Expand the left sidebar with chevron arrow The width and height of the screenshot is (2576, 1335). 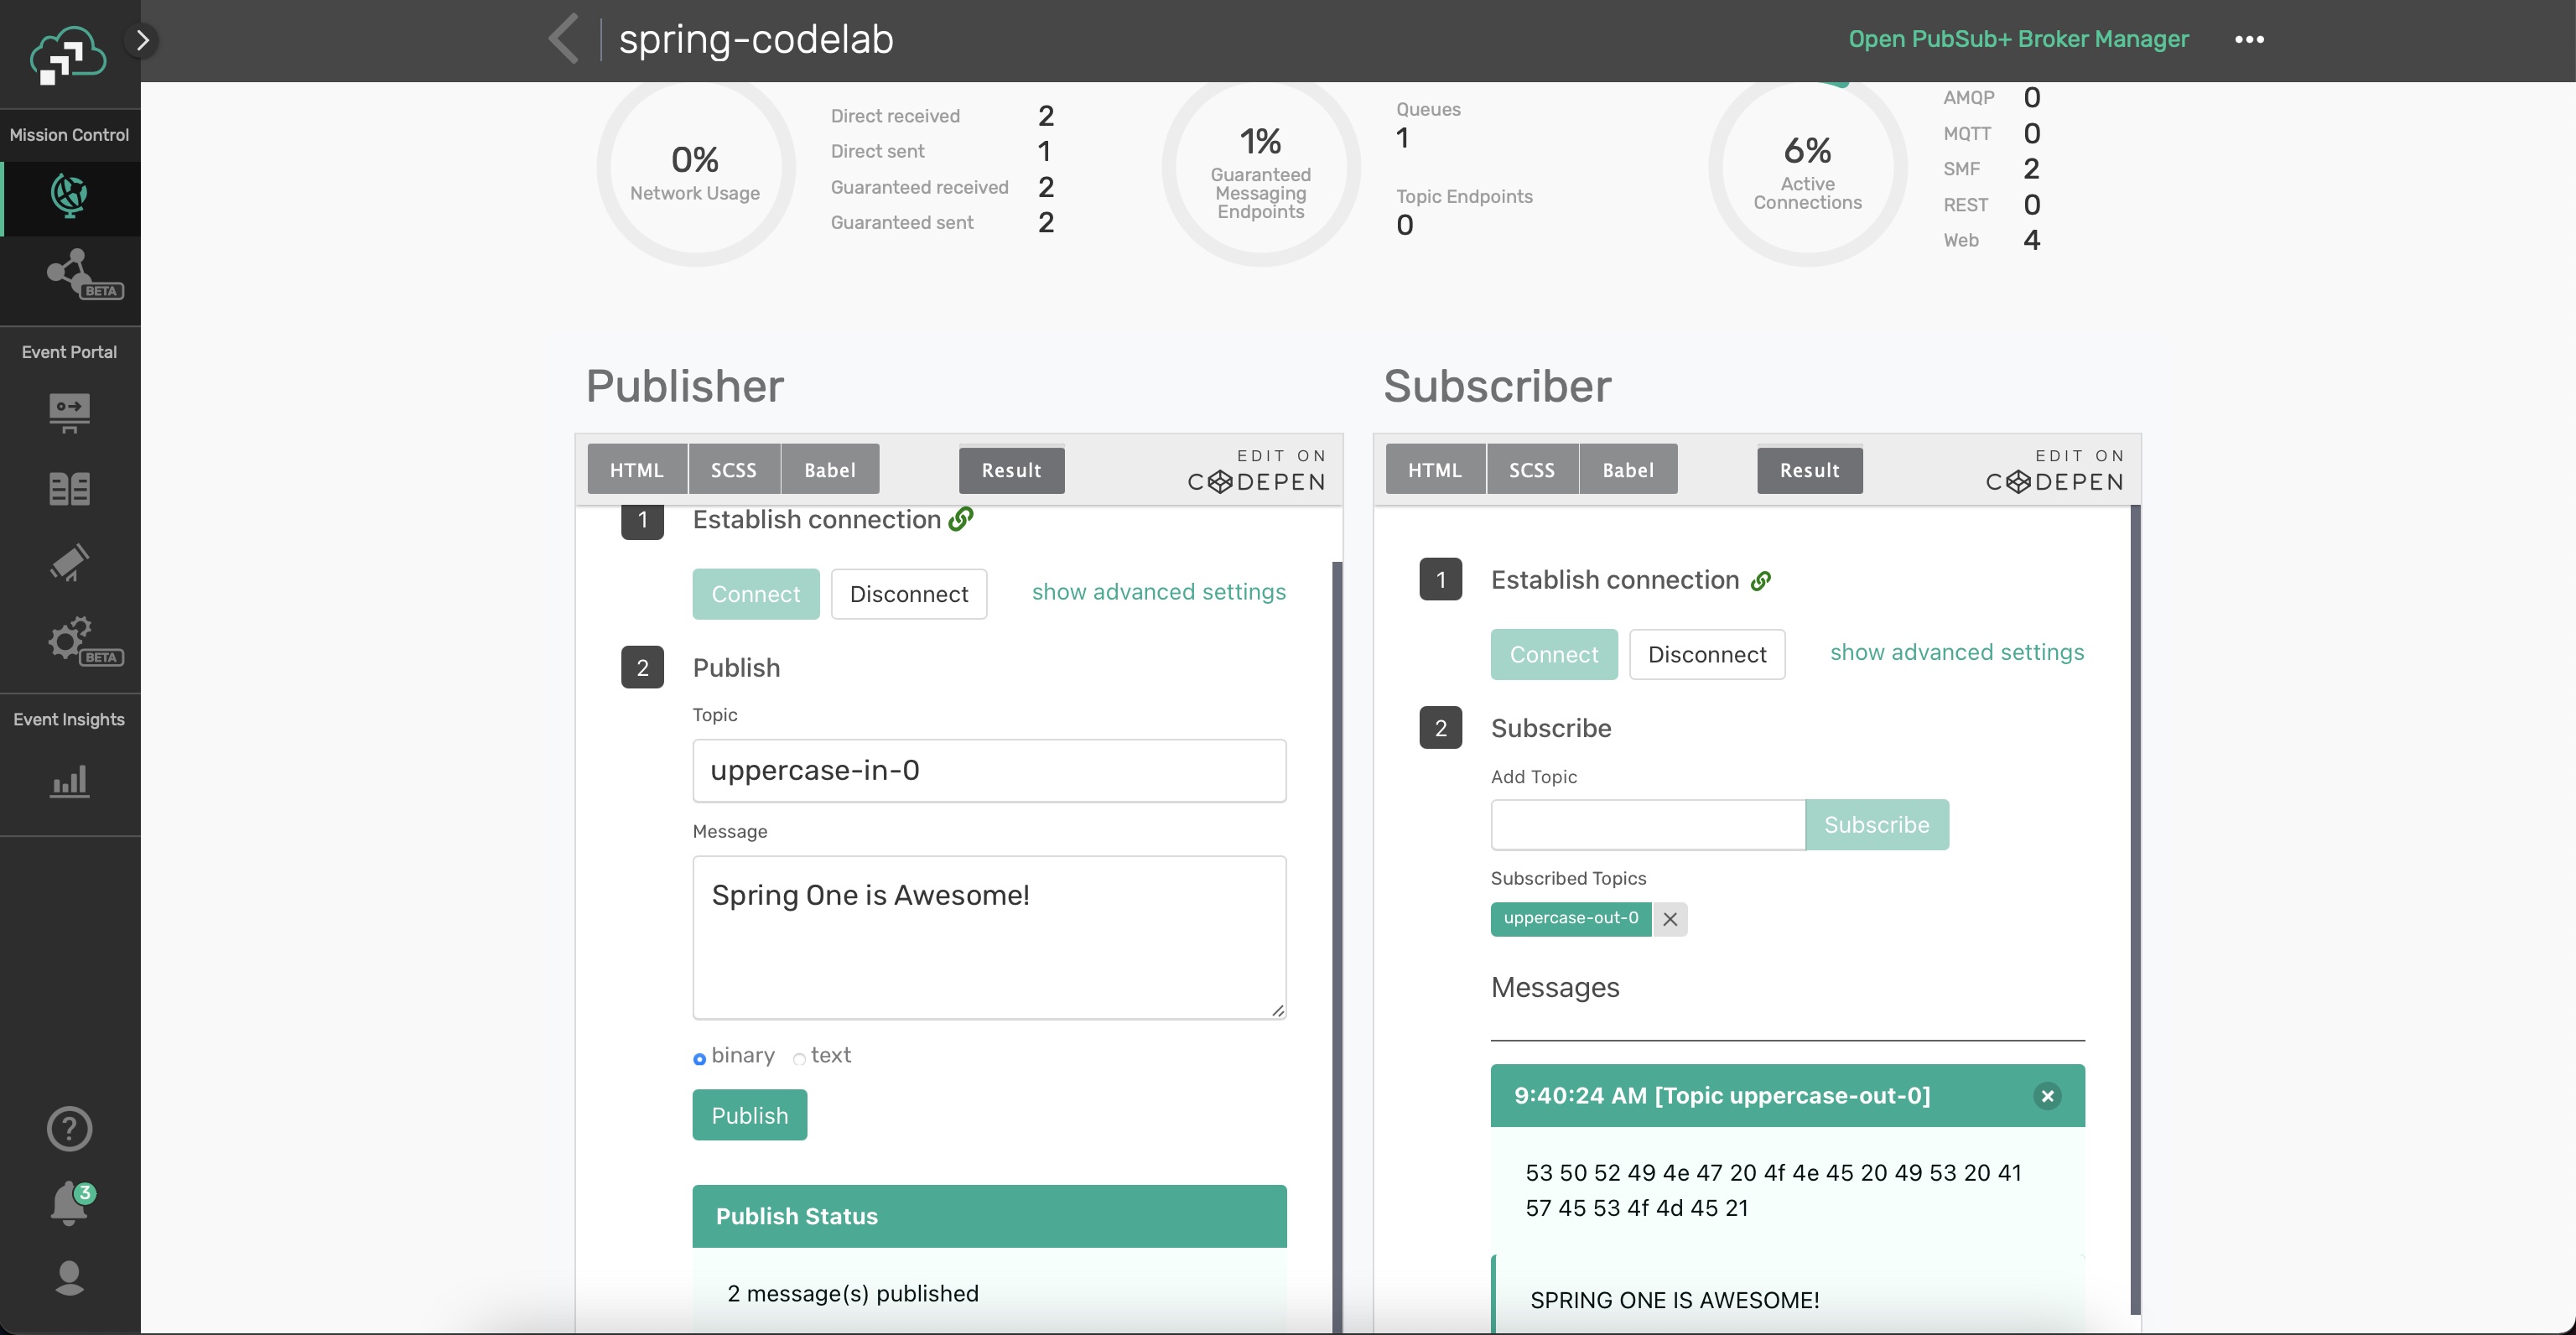(142, 40)
